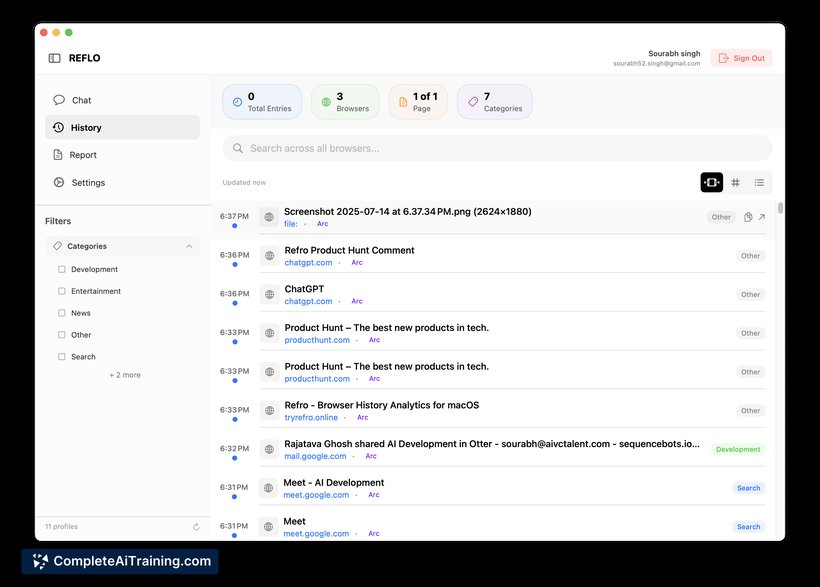Click timeline dot under 6:37 PM
The image size is (820, 587).
tap(234, 225)
